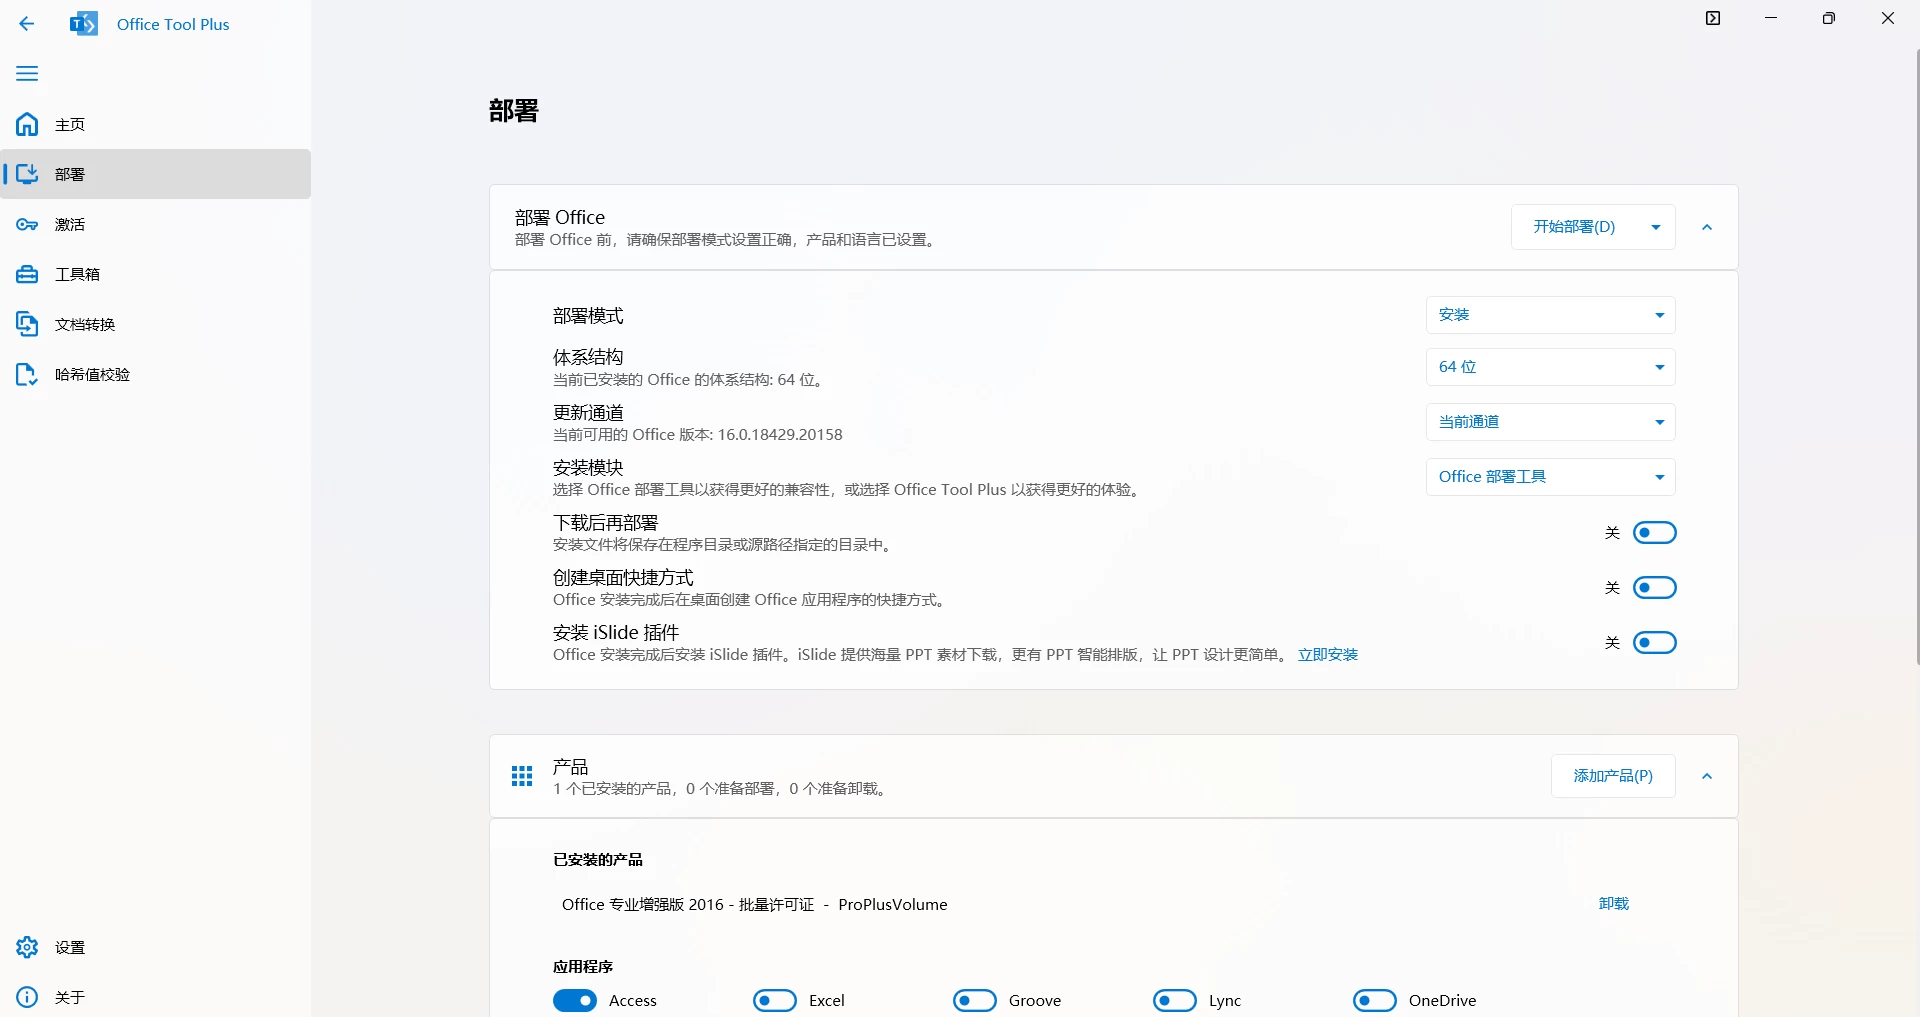Open 安装模块 dropdown showing Office 部署工具
This screenshot has height=1017, width=1920.
[1550, 477]
